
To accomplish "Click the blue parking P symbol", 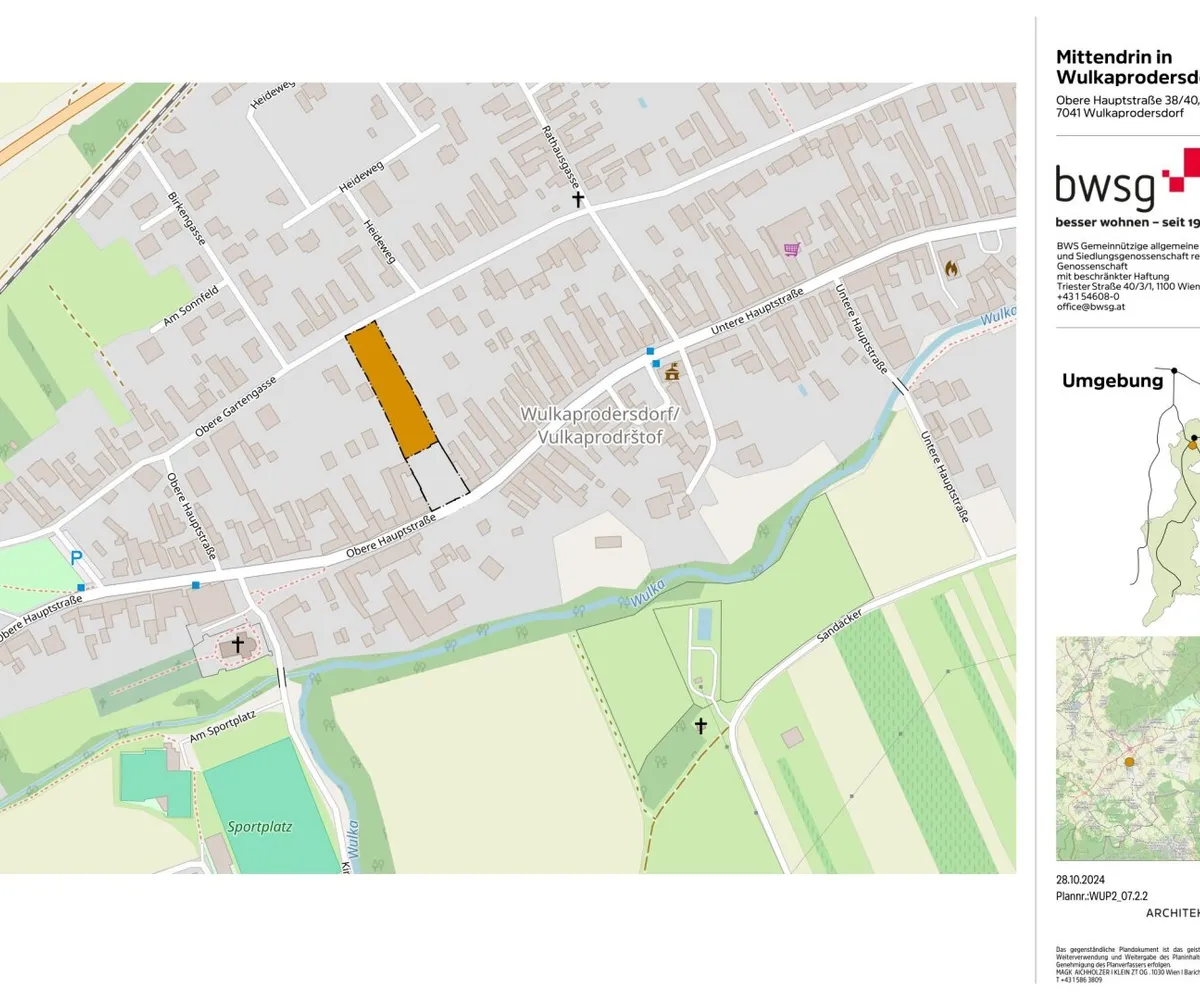I will 76,559.
